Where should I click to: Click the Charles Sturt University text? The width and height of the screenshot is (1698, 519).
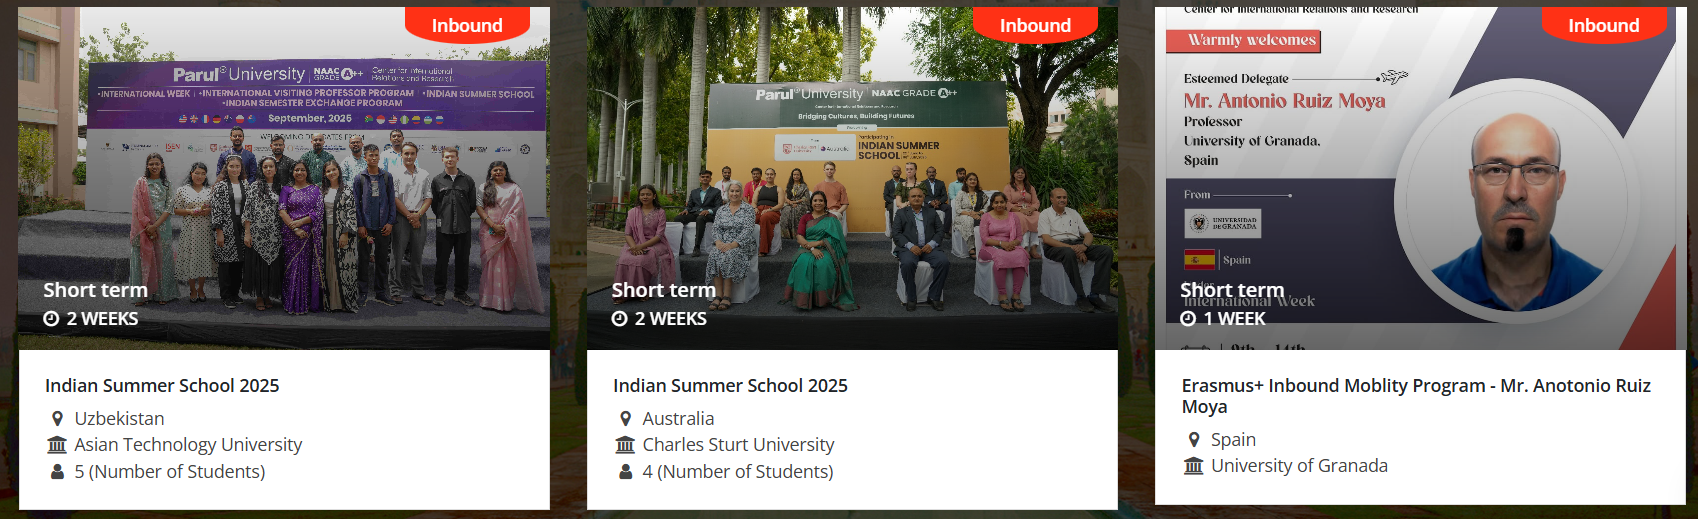click(x=738, y=445)
